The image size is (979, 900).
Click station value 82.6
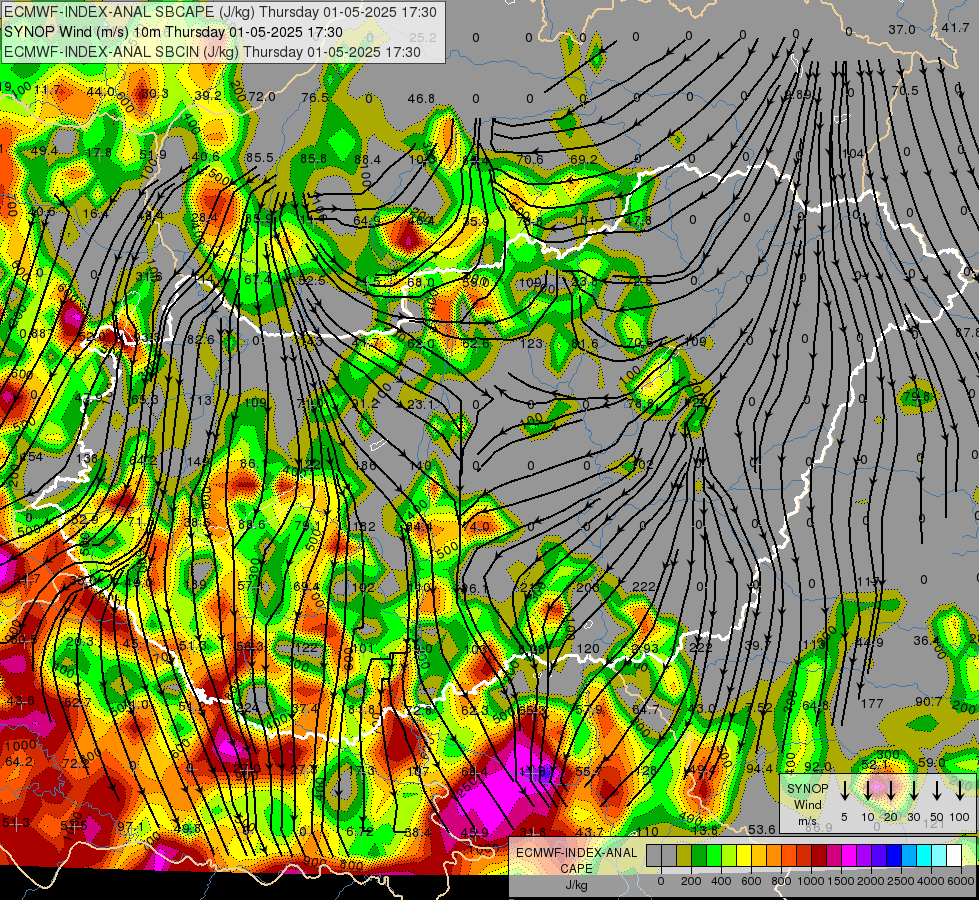200,340
